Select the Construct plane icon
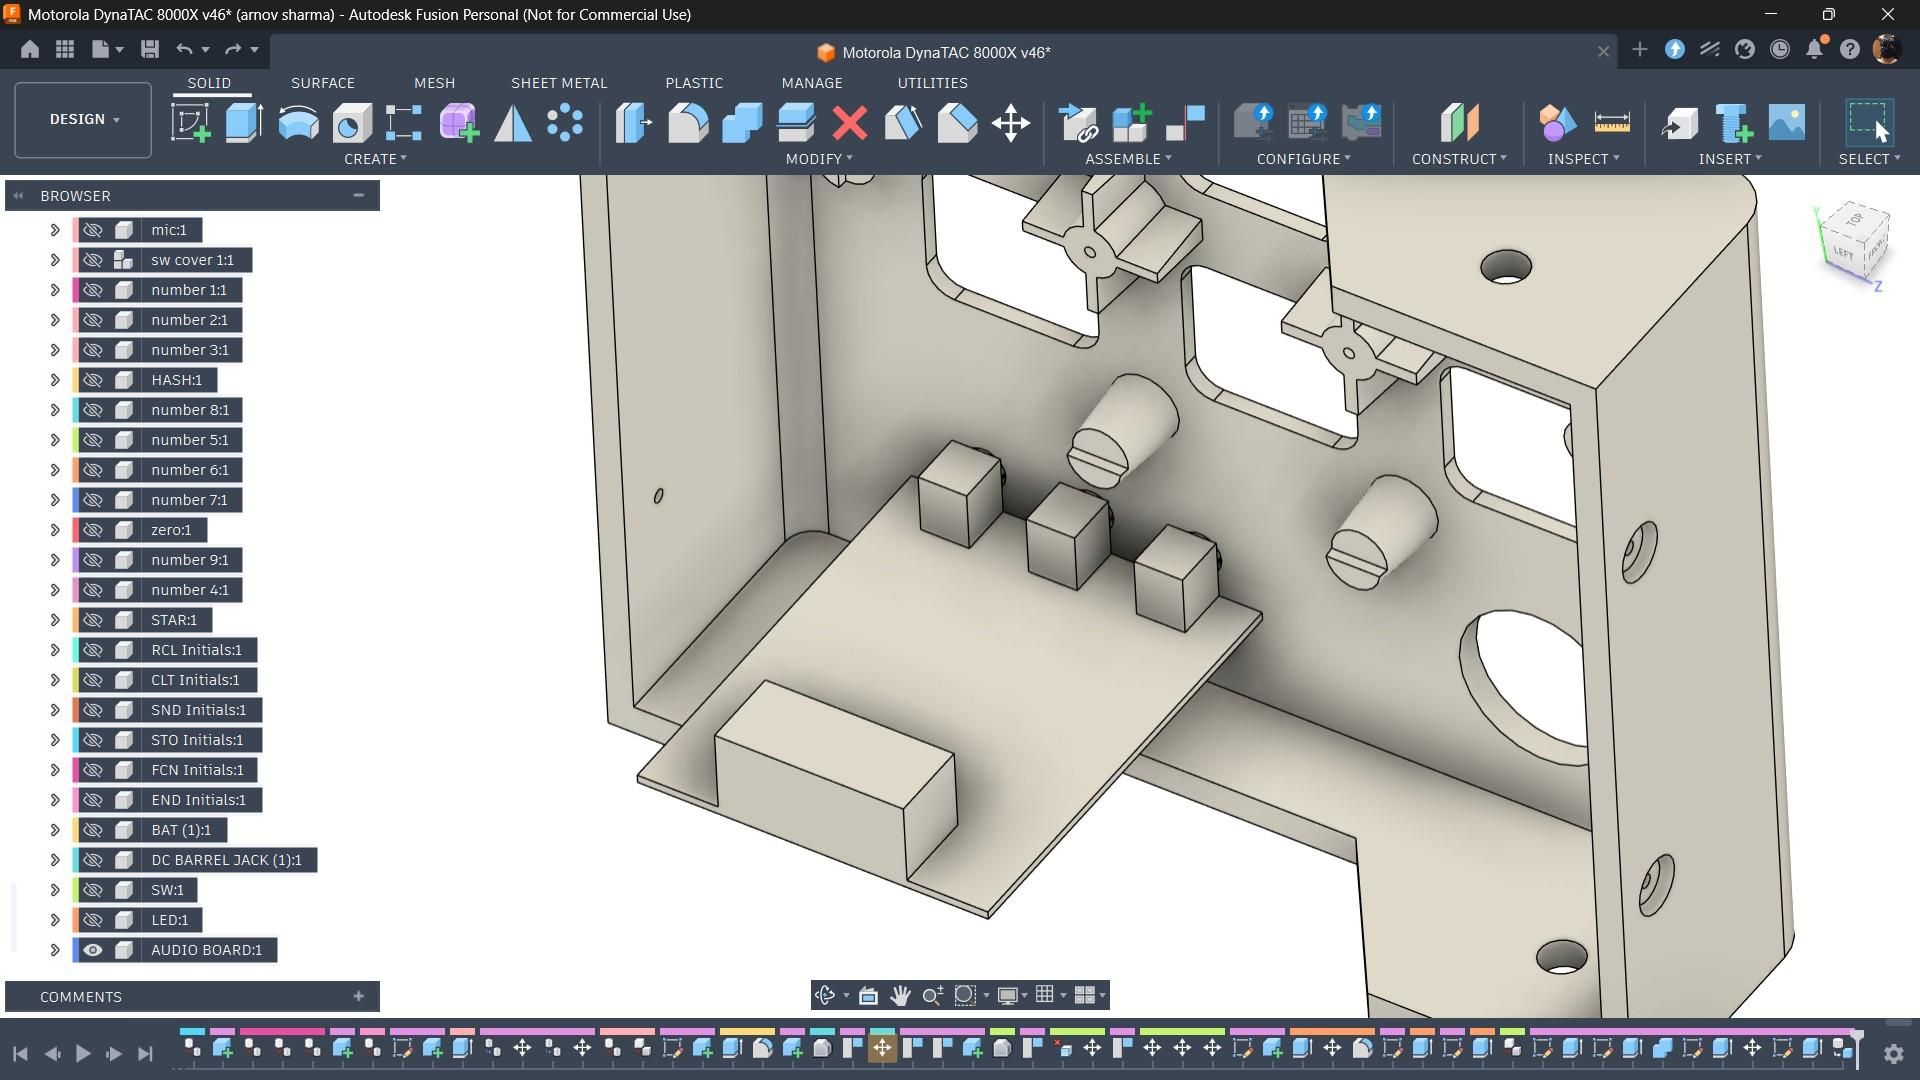Viewport: 1920px width, 1080px height. pos(1459,123)
